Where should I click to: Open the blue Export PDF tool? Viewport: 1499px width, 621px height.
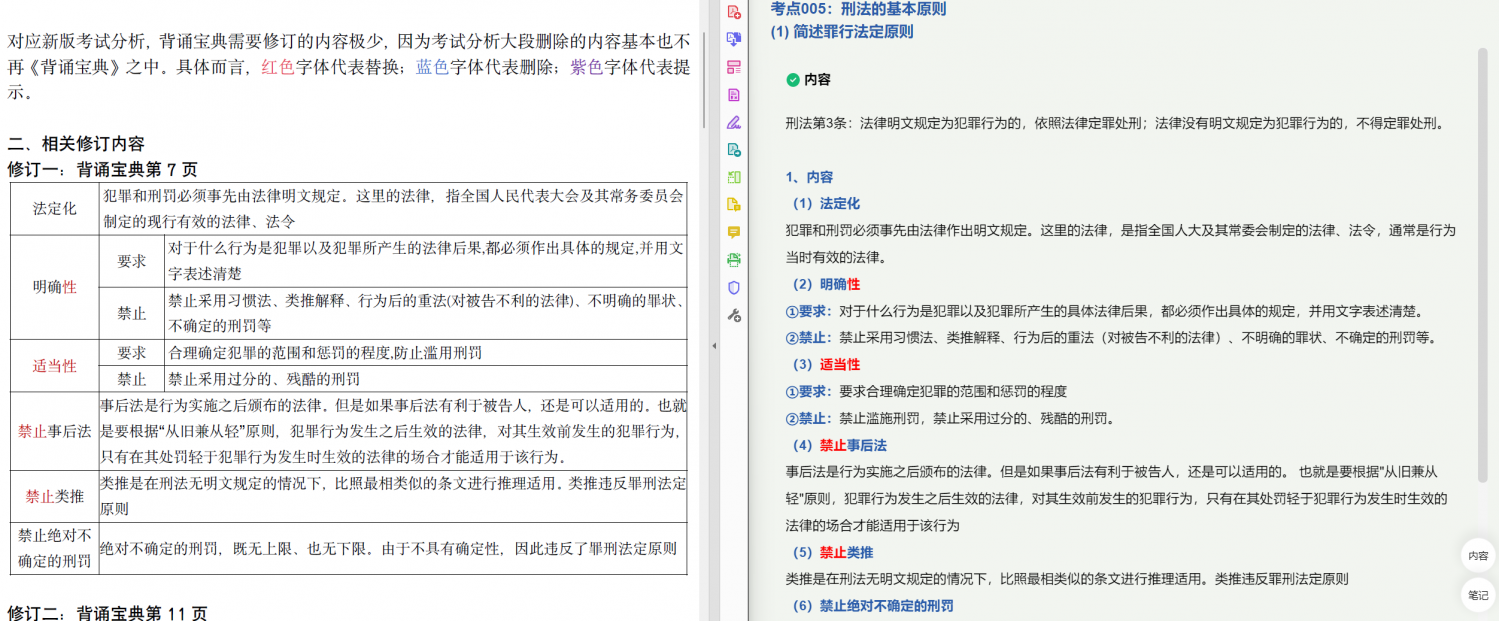point(734,39)
